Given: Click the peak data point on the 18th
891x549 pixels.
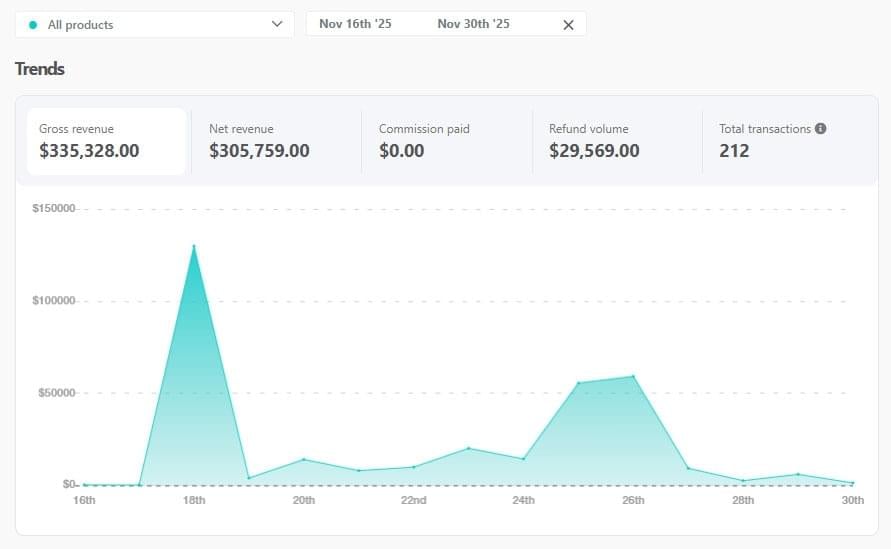Looking at the screenshot, I should point(194,246).
